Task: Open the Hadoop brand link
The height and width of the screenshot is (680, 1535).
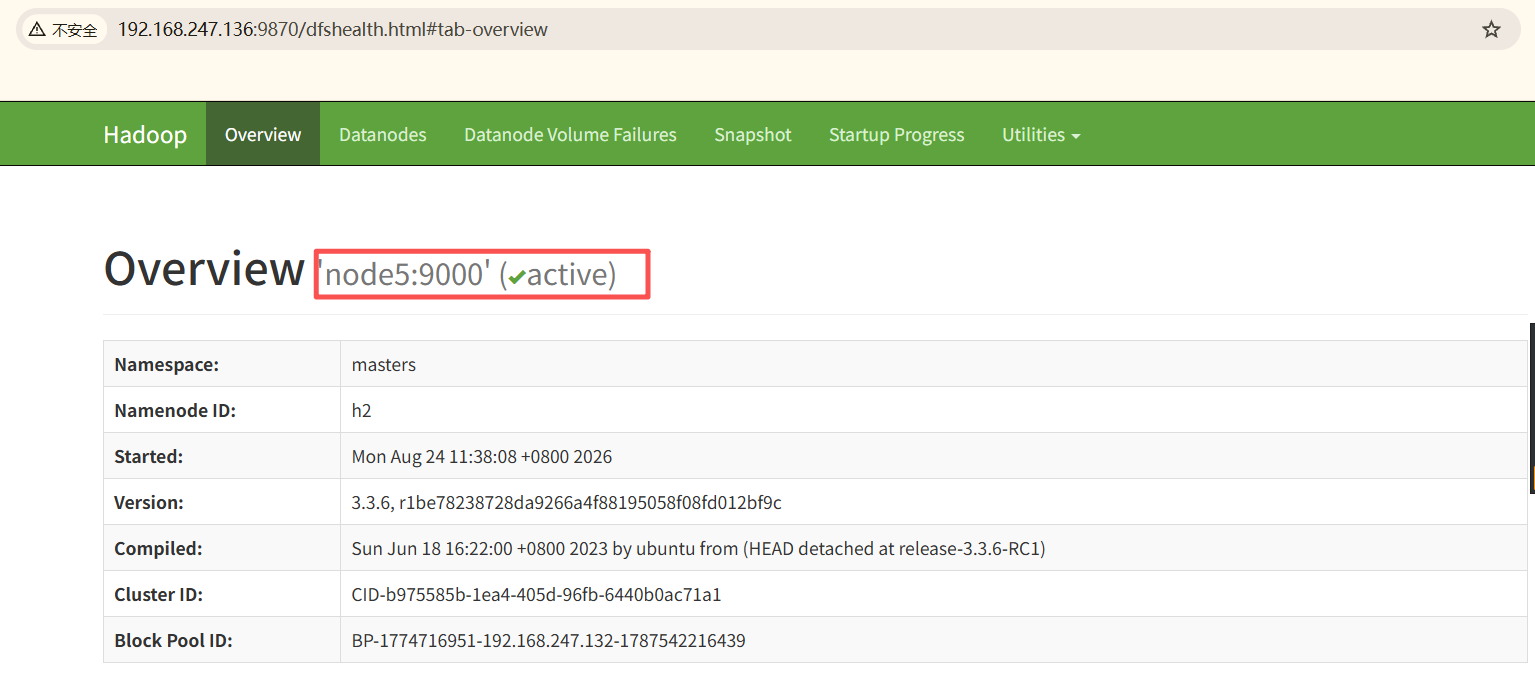Action: 145,134
